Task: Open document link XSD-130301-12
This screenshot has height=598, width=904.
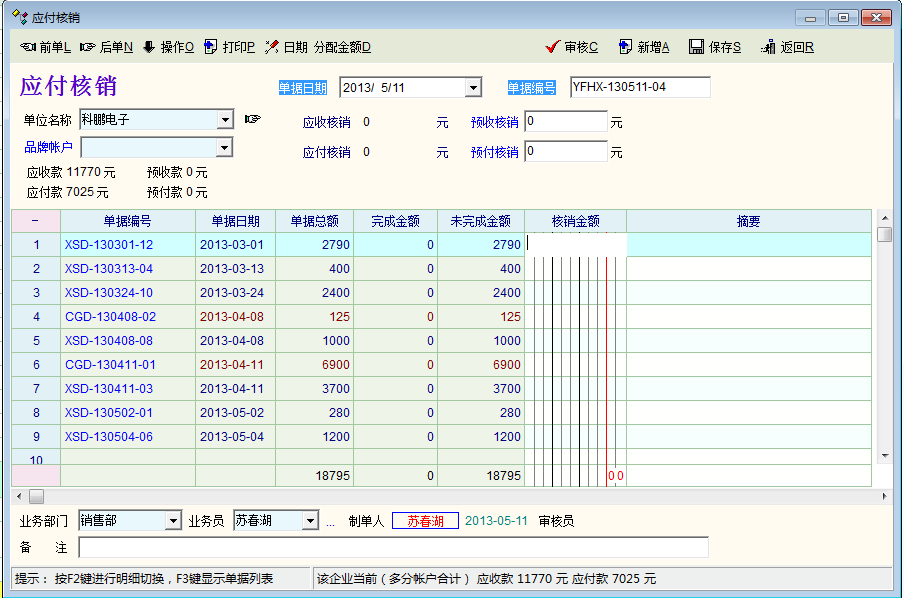Action: click(109, 245)
